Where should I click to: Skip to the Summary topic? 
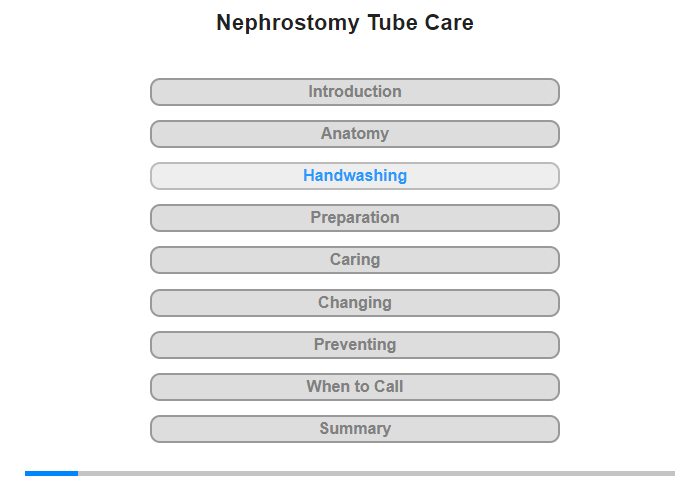[354, 429]
